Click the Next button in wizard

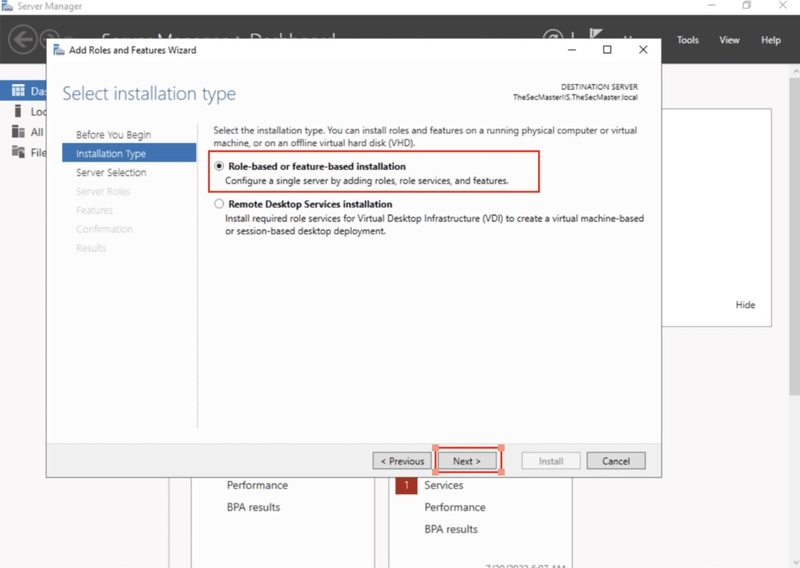(x=467, y=461)
